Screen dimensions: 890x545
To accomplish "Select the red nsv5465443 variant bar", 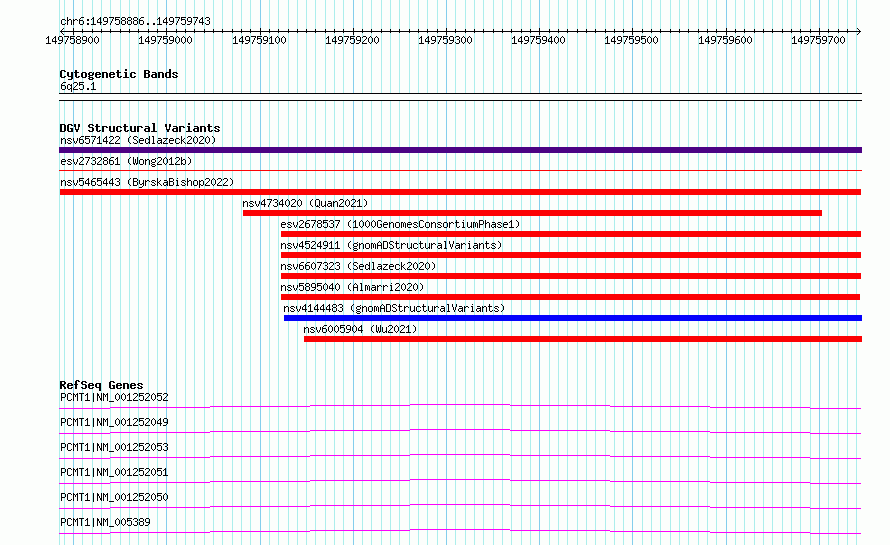I will tap(460, 192).
